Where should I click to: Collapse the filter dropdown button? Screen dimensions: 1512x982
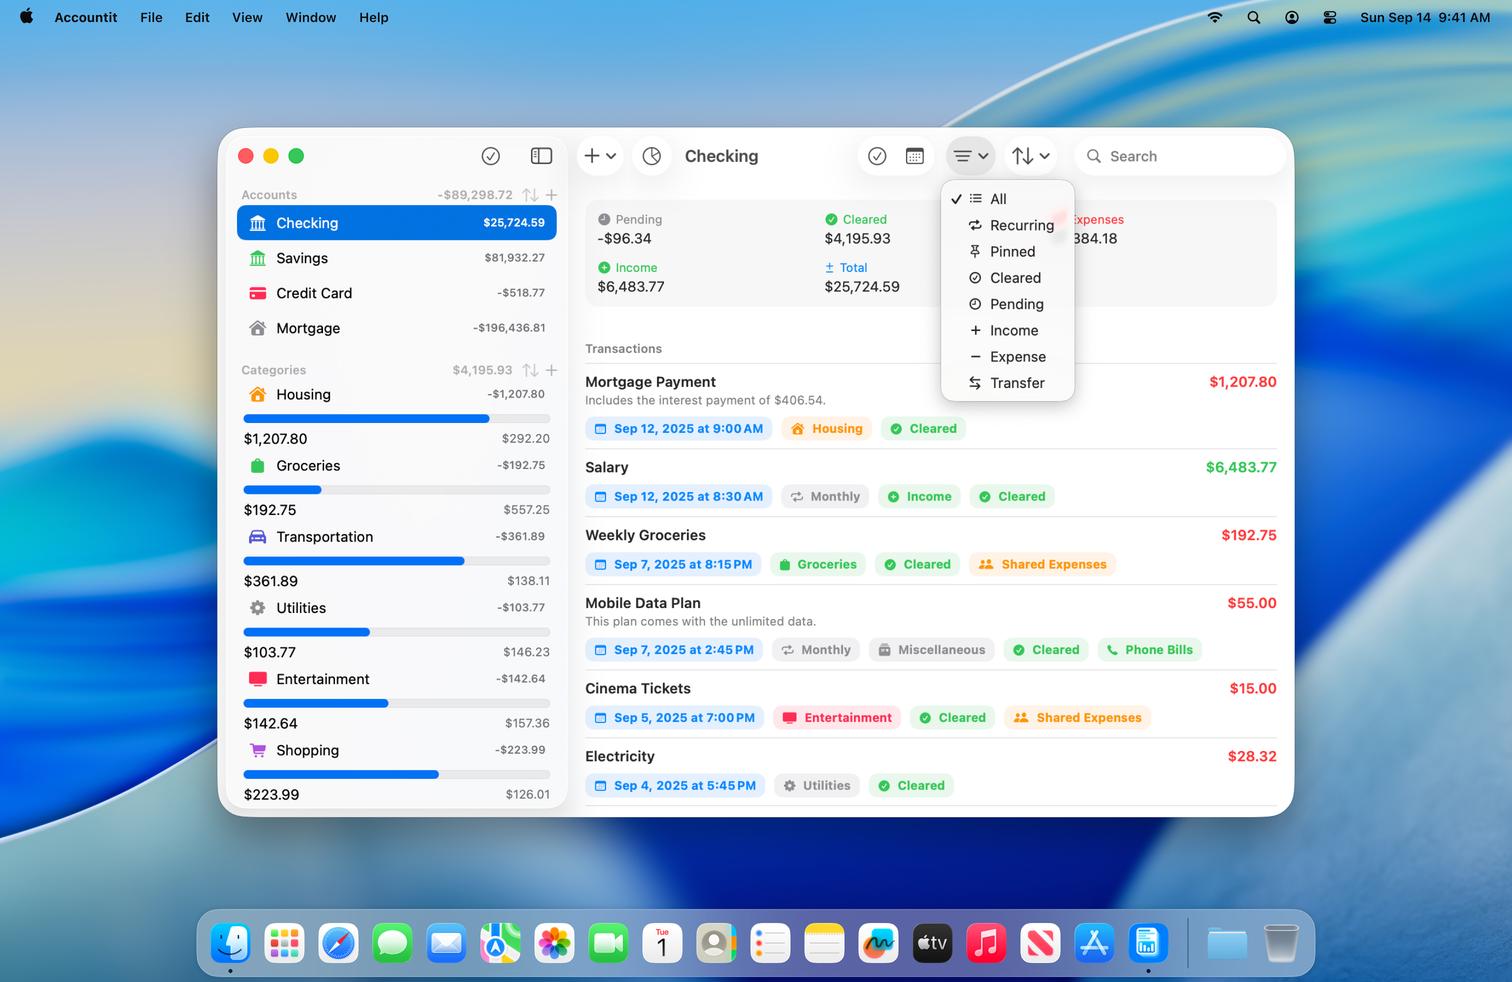(970, 156)
